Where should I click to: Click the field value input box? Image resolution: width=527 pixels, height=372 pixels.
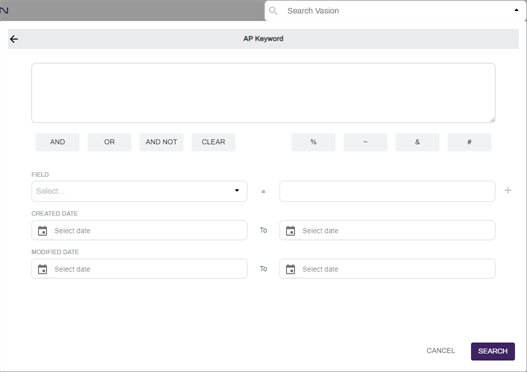coord(387,191)
